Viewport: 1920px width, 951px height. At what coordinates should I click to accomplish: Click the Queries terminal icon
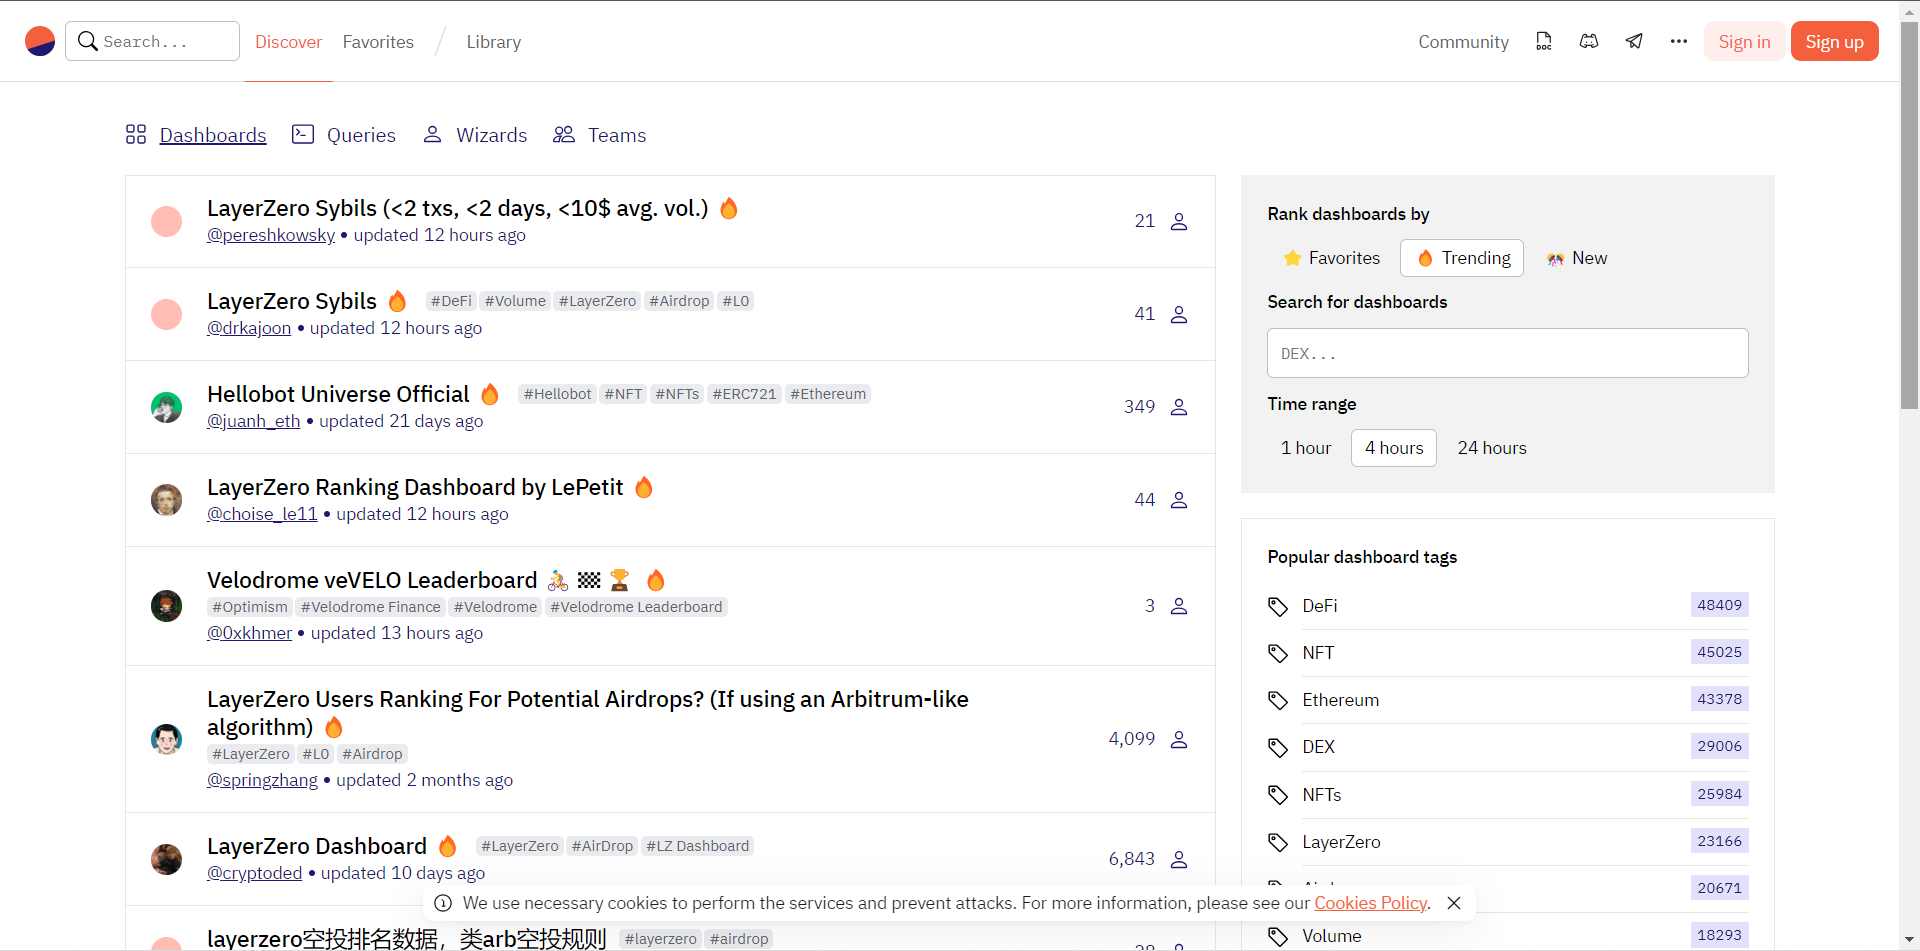(x=303, y=134)
